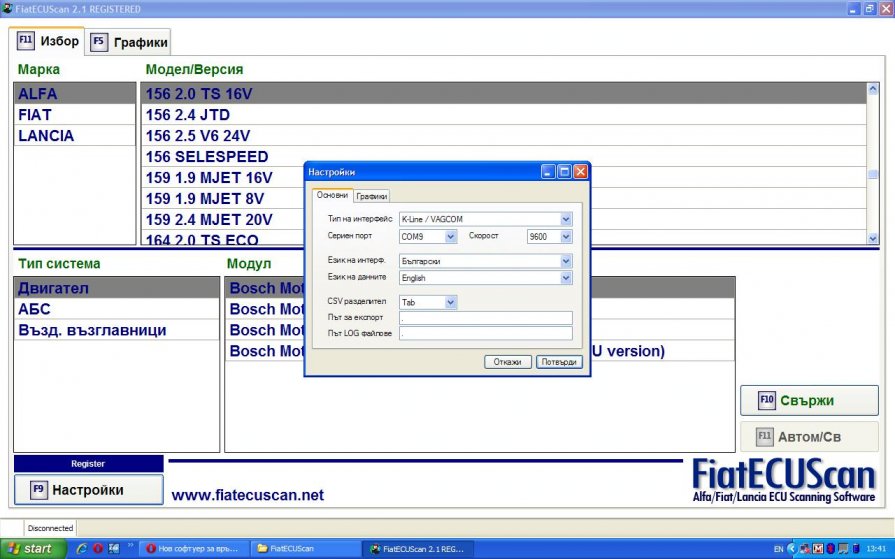Close the Настройки dialog with the X
Viewport: 895px width, 559px height.
pos(580,172)
